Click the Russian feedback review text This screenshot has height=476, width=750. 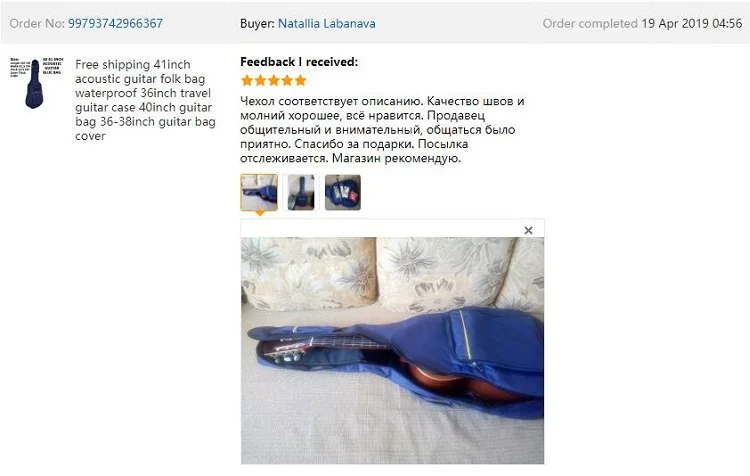pyautogui.click(x=382, y=130)
